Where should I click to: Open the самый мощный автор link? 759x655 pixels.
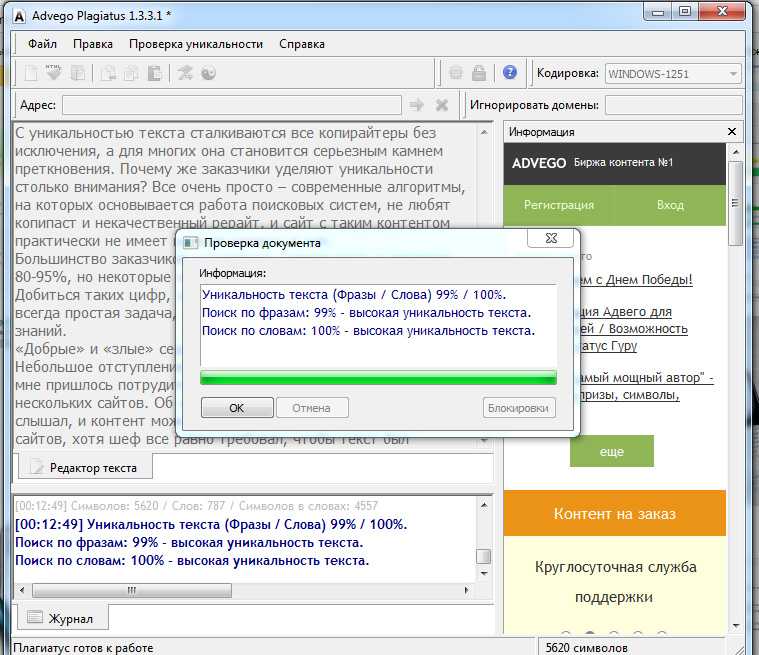point(646,378)
